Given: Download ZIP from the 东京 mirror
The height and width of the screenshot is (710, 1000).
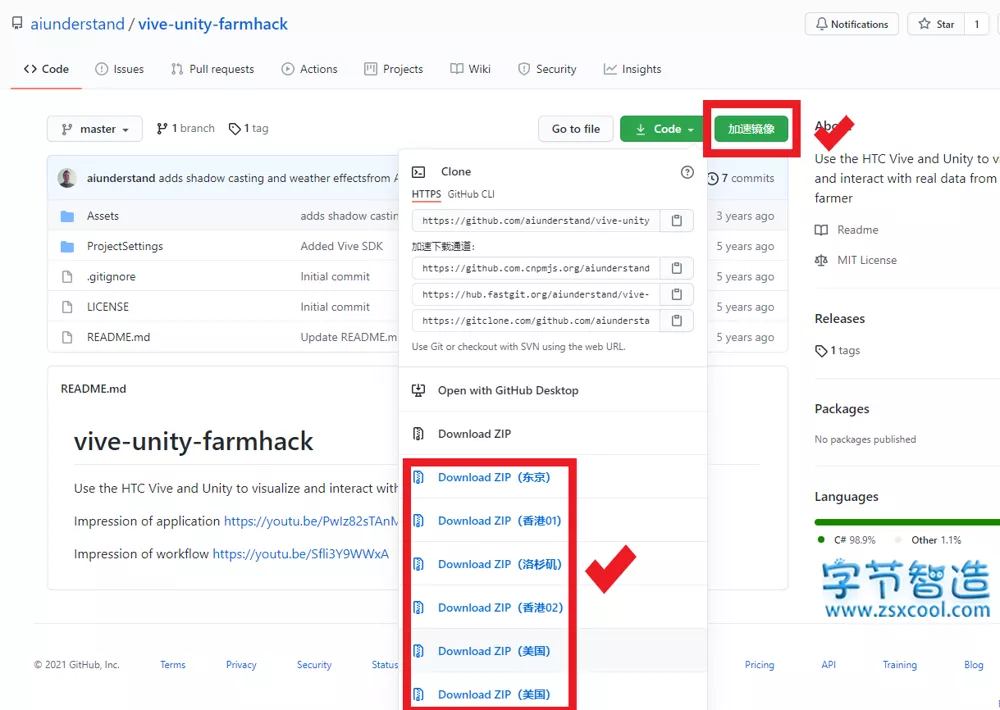Looking at the screenshot, I should [x=493, y=477].
